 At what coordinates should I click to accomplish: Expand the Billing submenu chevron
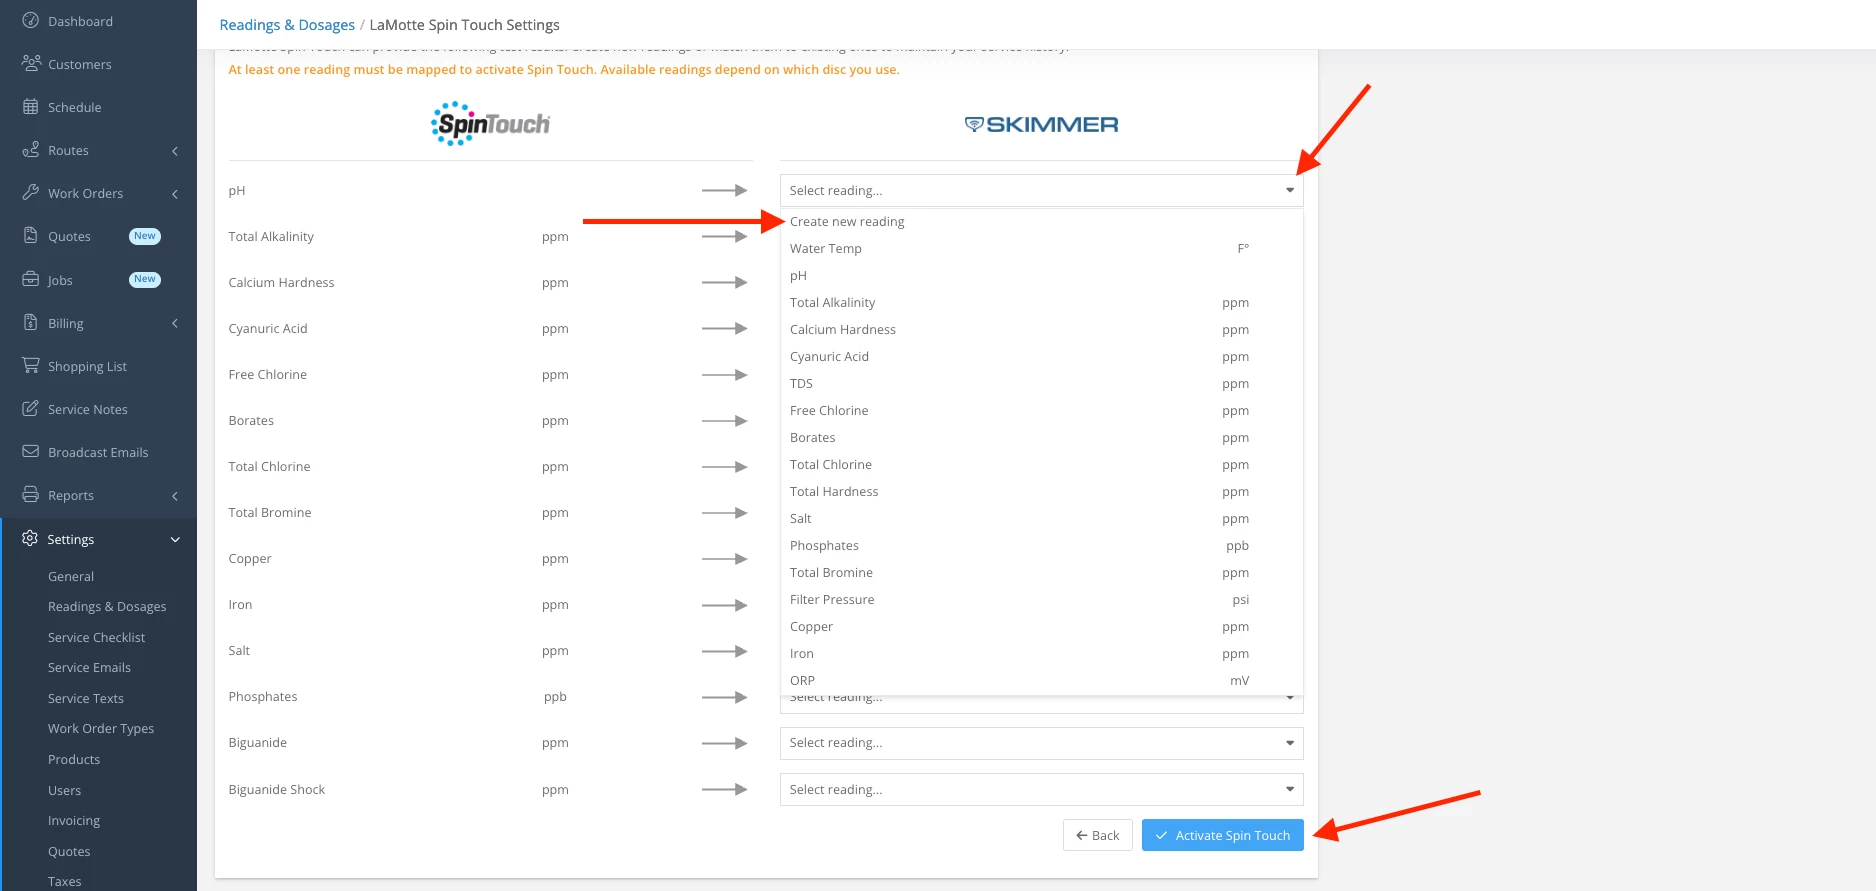click(x=175, y=323)
